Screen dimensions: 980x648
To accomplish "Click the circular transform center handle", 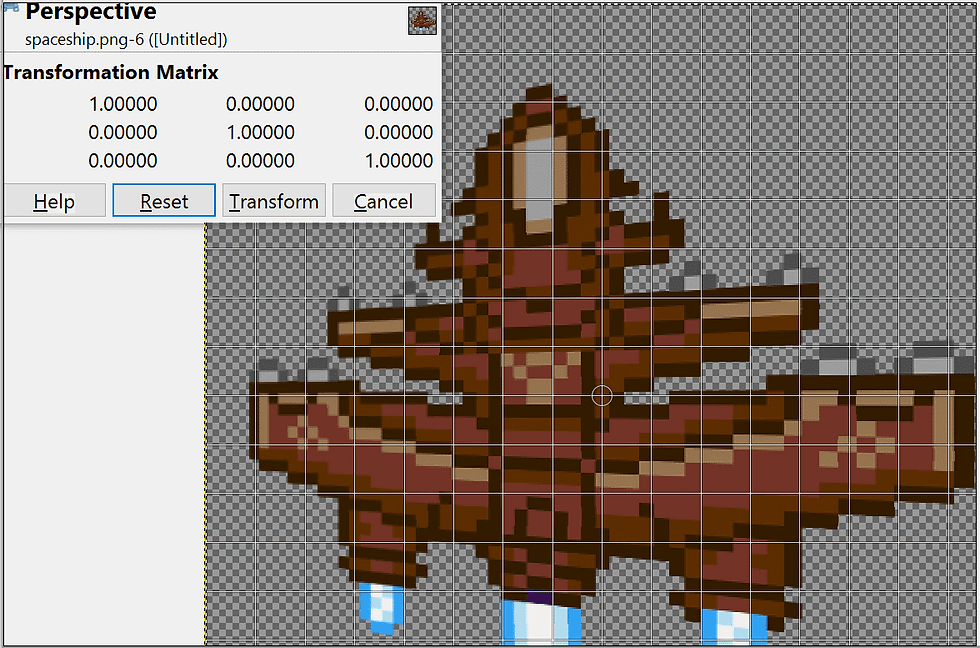I will (602, 395).
